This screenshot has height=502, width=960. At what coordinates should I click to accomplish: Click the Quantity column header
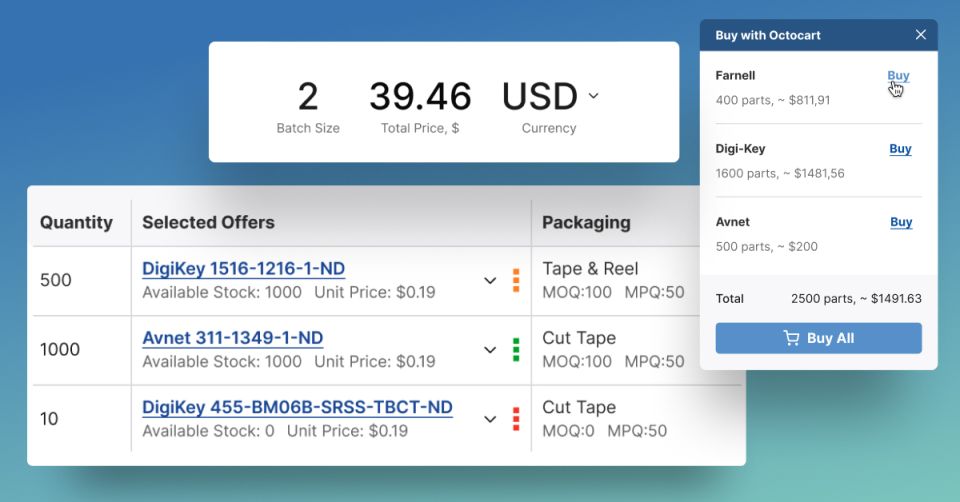point(76,222)
